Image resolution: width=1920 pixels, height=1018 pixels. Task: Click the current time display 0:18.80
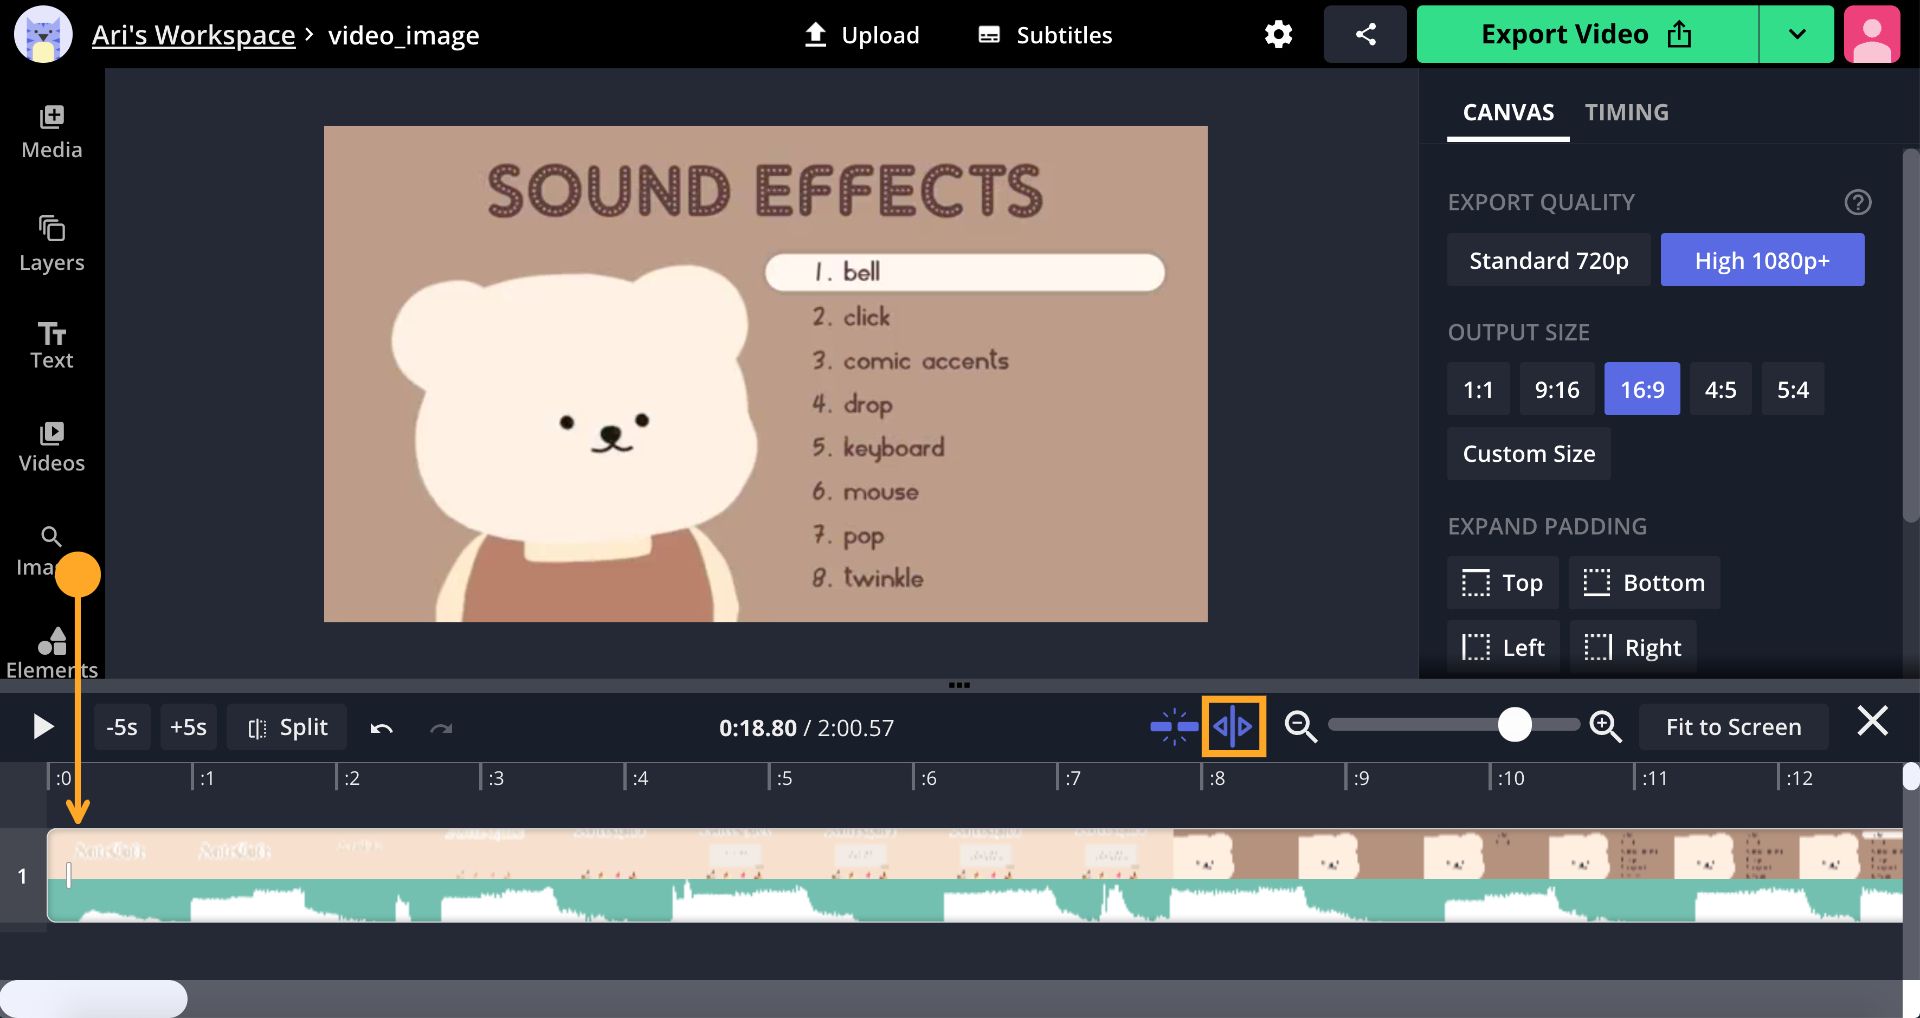click(x=757, y=728)
